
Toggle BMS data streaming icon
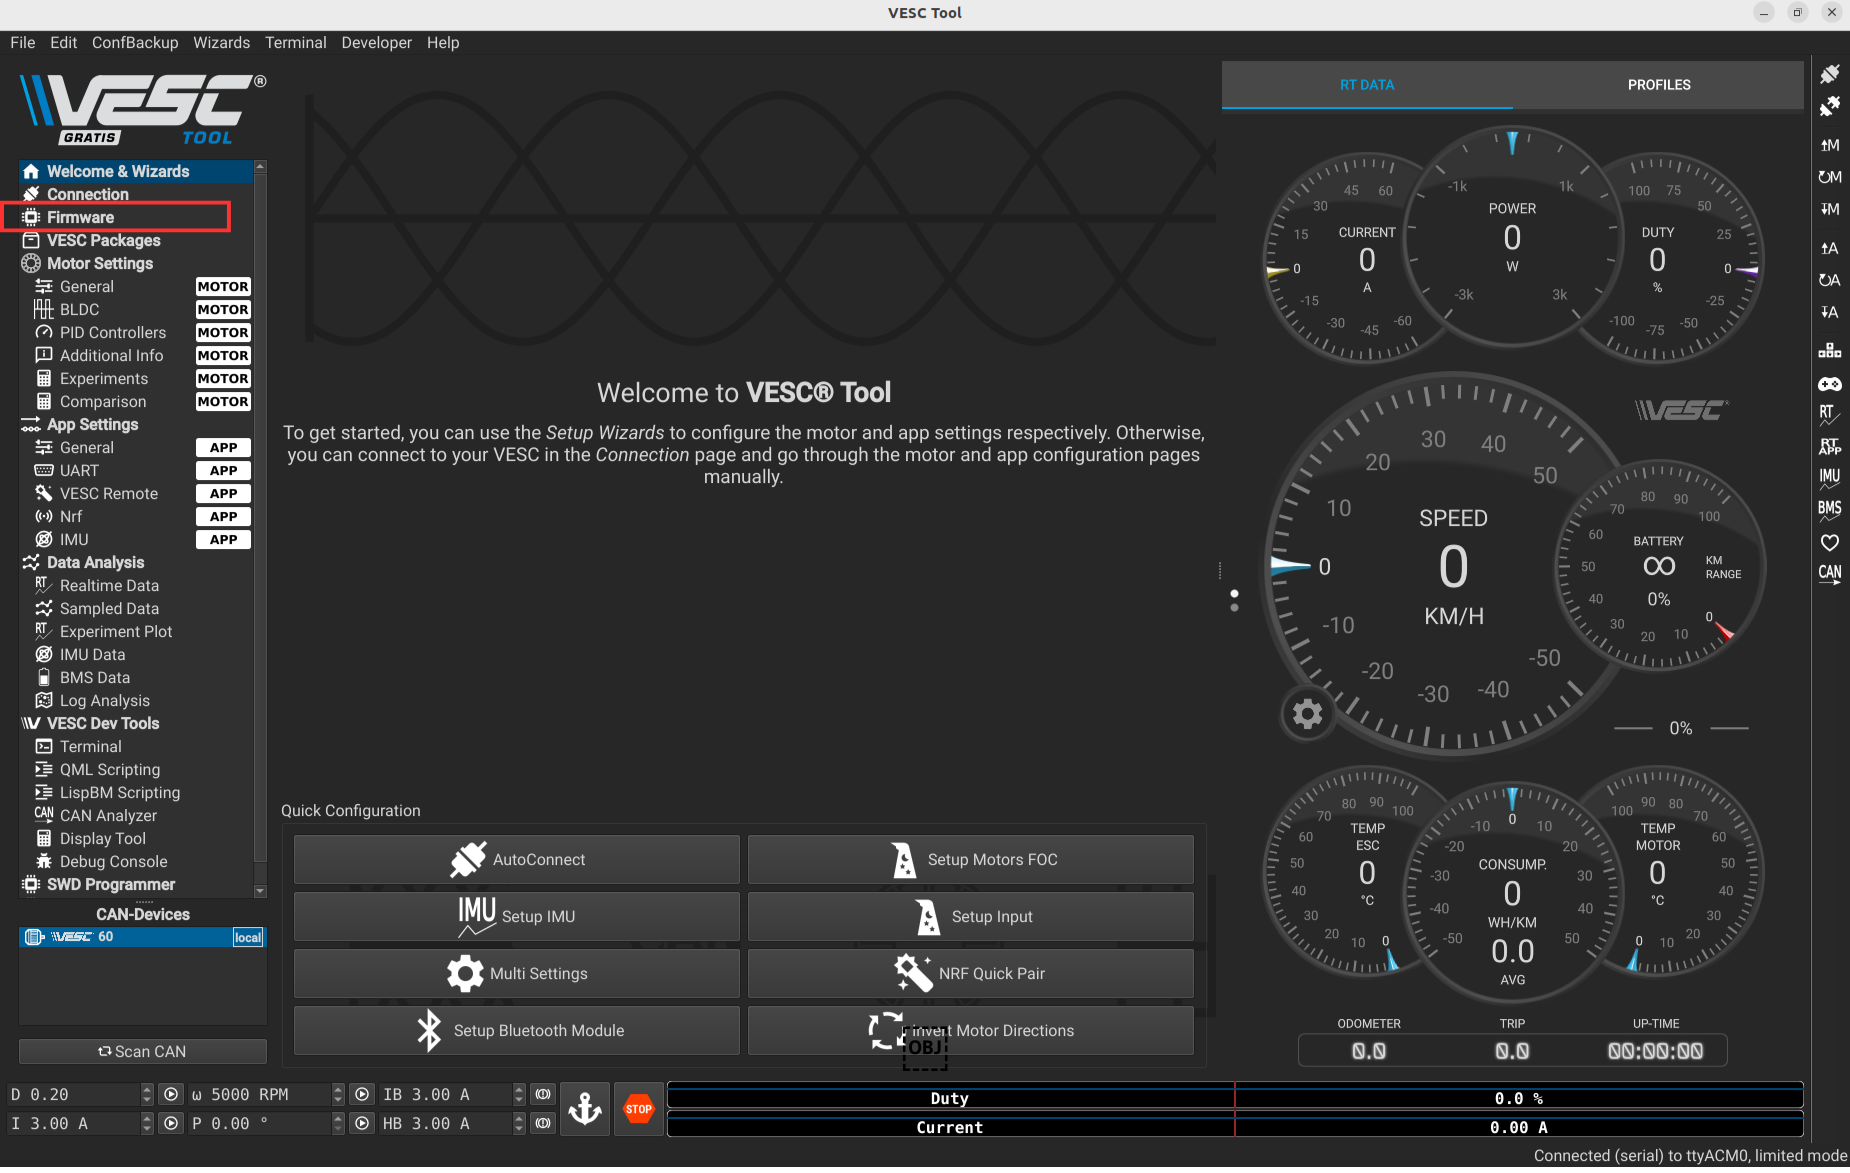(x=1829, y=510)
